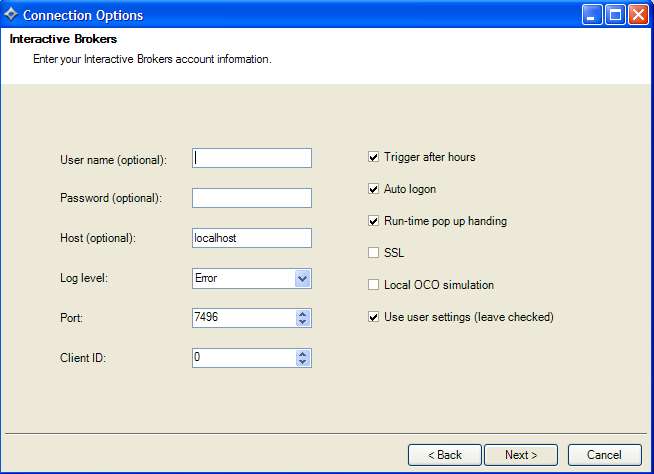Focus the Password input field

[x=252, y=198]
